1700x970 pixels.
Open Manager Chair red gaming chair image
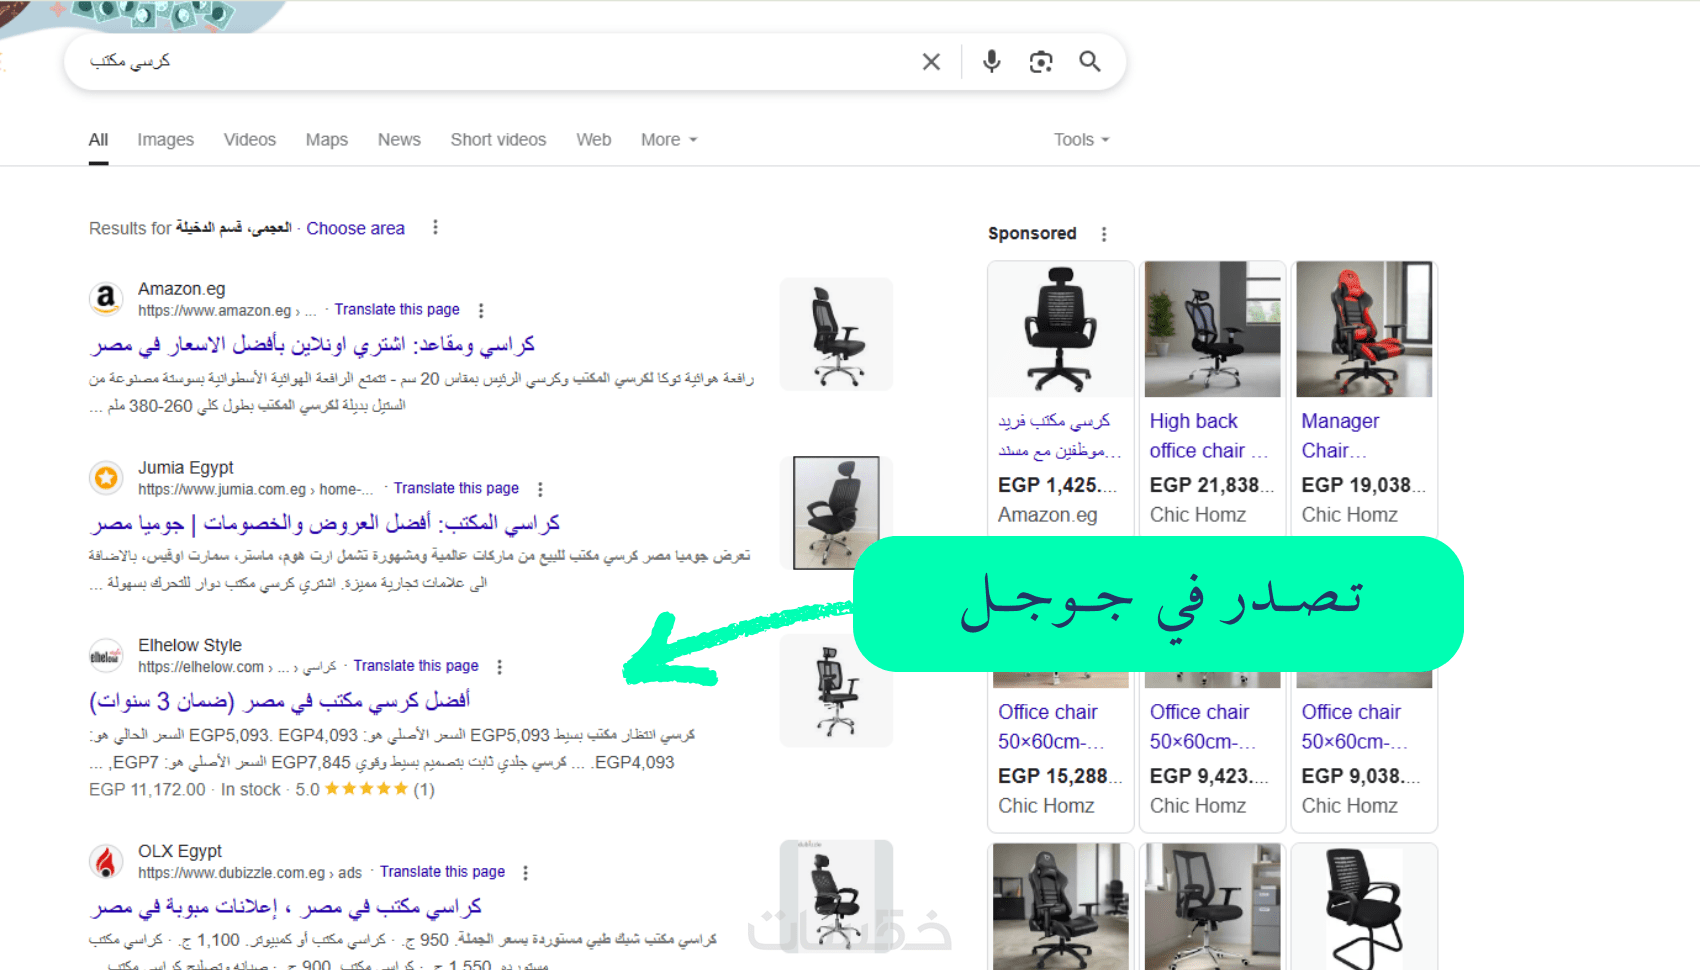(x=1364, y=330)
